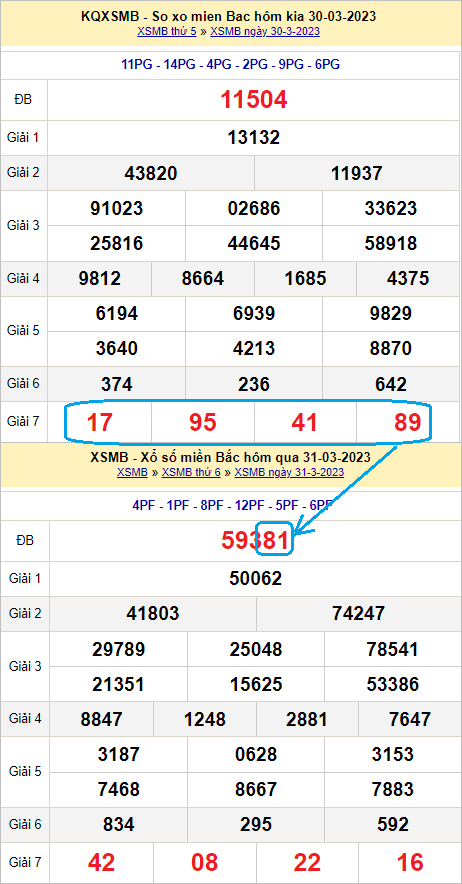
Task: Open the XSMB ngày 31-3-2023 link
Action: (x=289, y=472)
